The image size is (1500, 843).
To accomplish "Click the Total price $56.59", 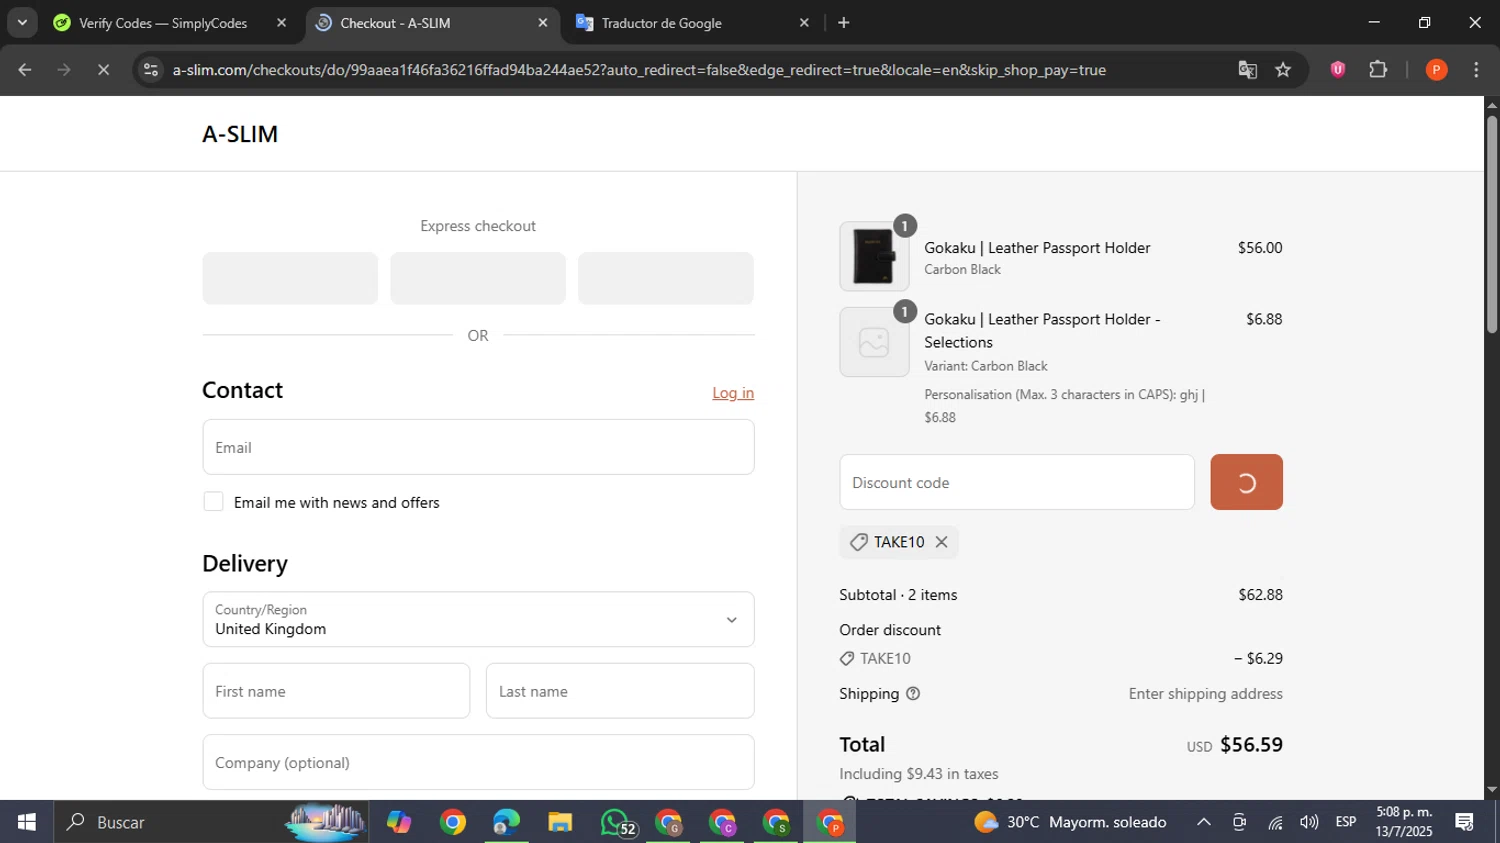I will 1251,745.
